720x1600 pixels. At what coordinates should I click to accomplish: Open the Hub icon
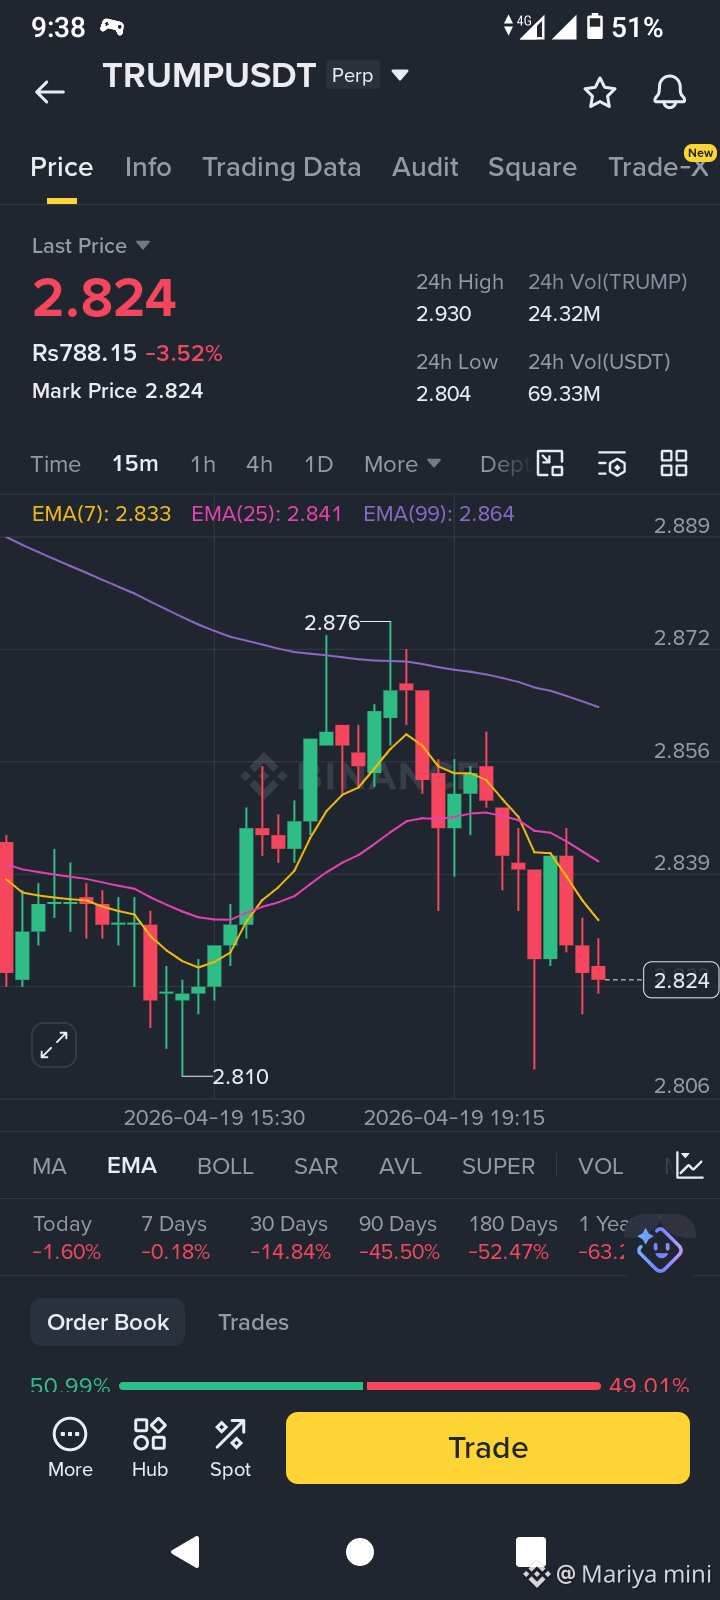[x=150, y=1447]
